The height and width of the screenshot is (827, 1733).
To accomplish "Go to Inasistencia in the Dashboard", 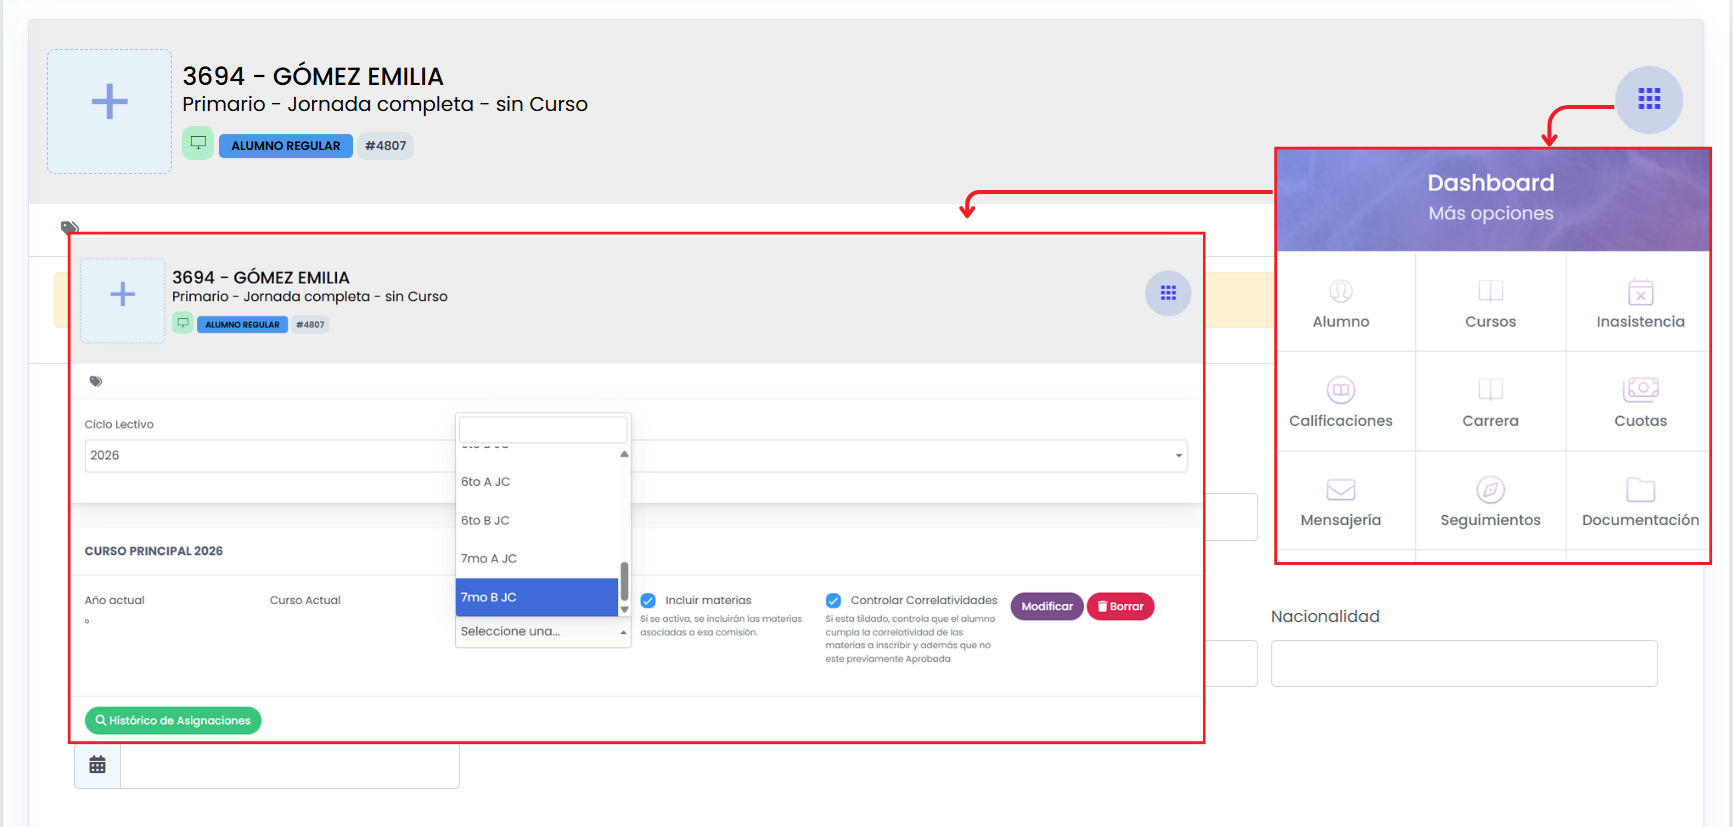I will point(1640,303).
